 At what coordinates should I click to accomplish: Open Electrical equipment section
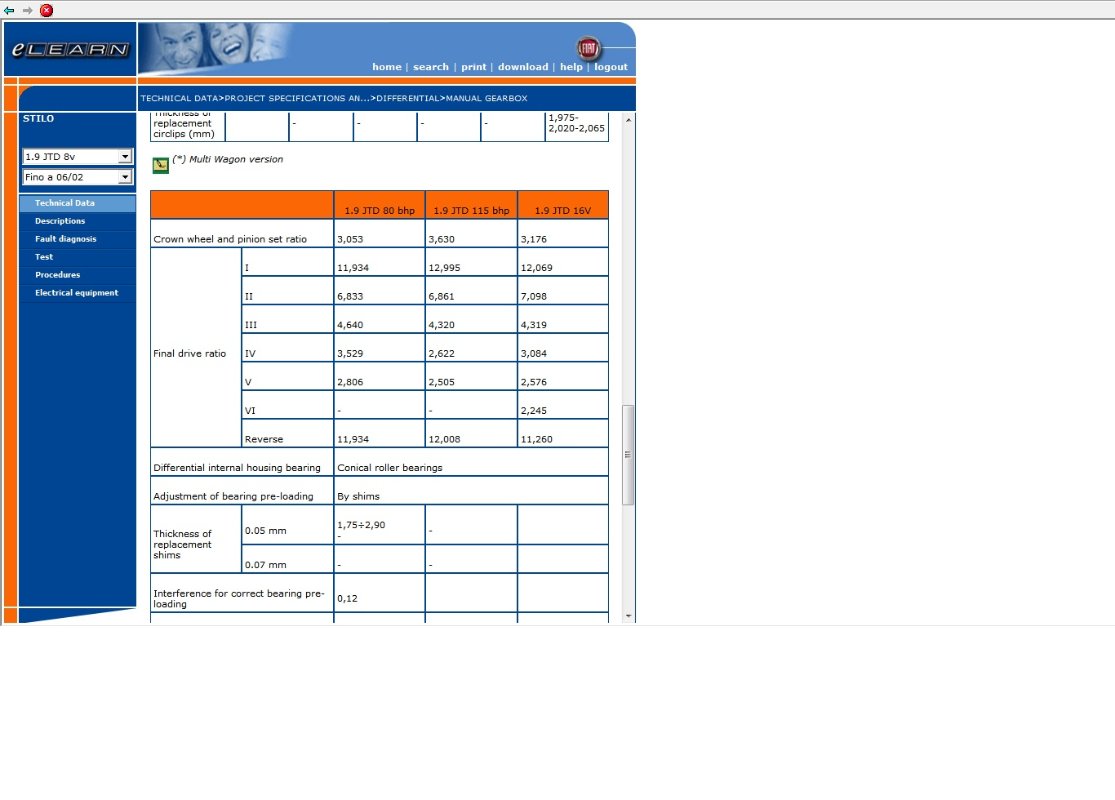pos(76,293)
